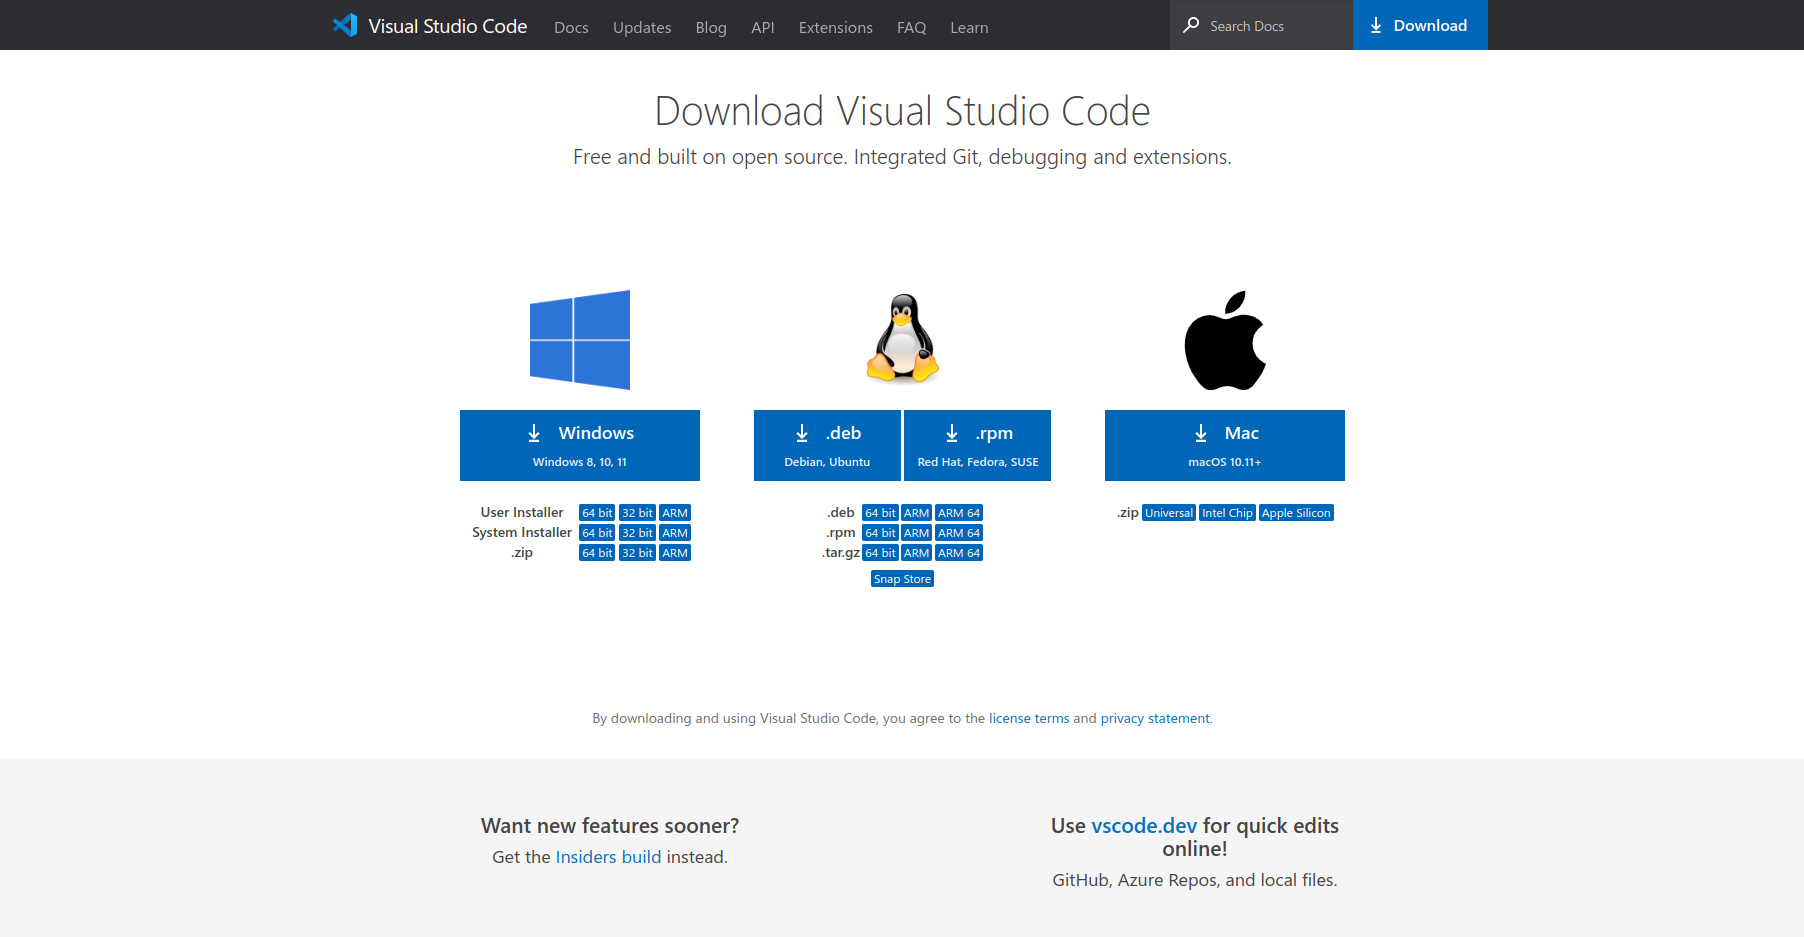The height and width of the screenshot is (937, 1804).
Task: Click the Search Docs field
Action: [1262, 25]
